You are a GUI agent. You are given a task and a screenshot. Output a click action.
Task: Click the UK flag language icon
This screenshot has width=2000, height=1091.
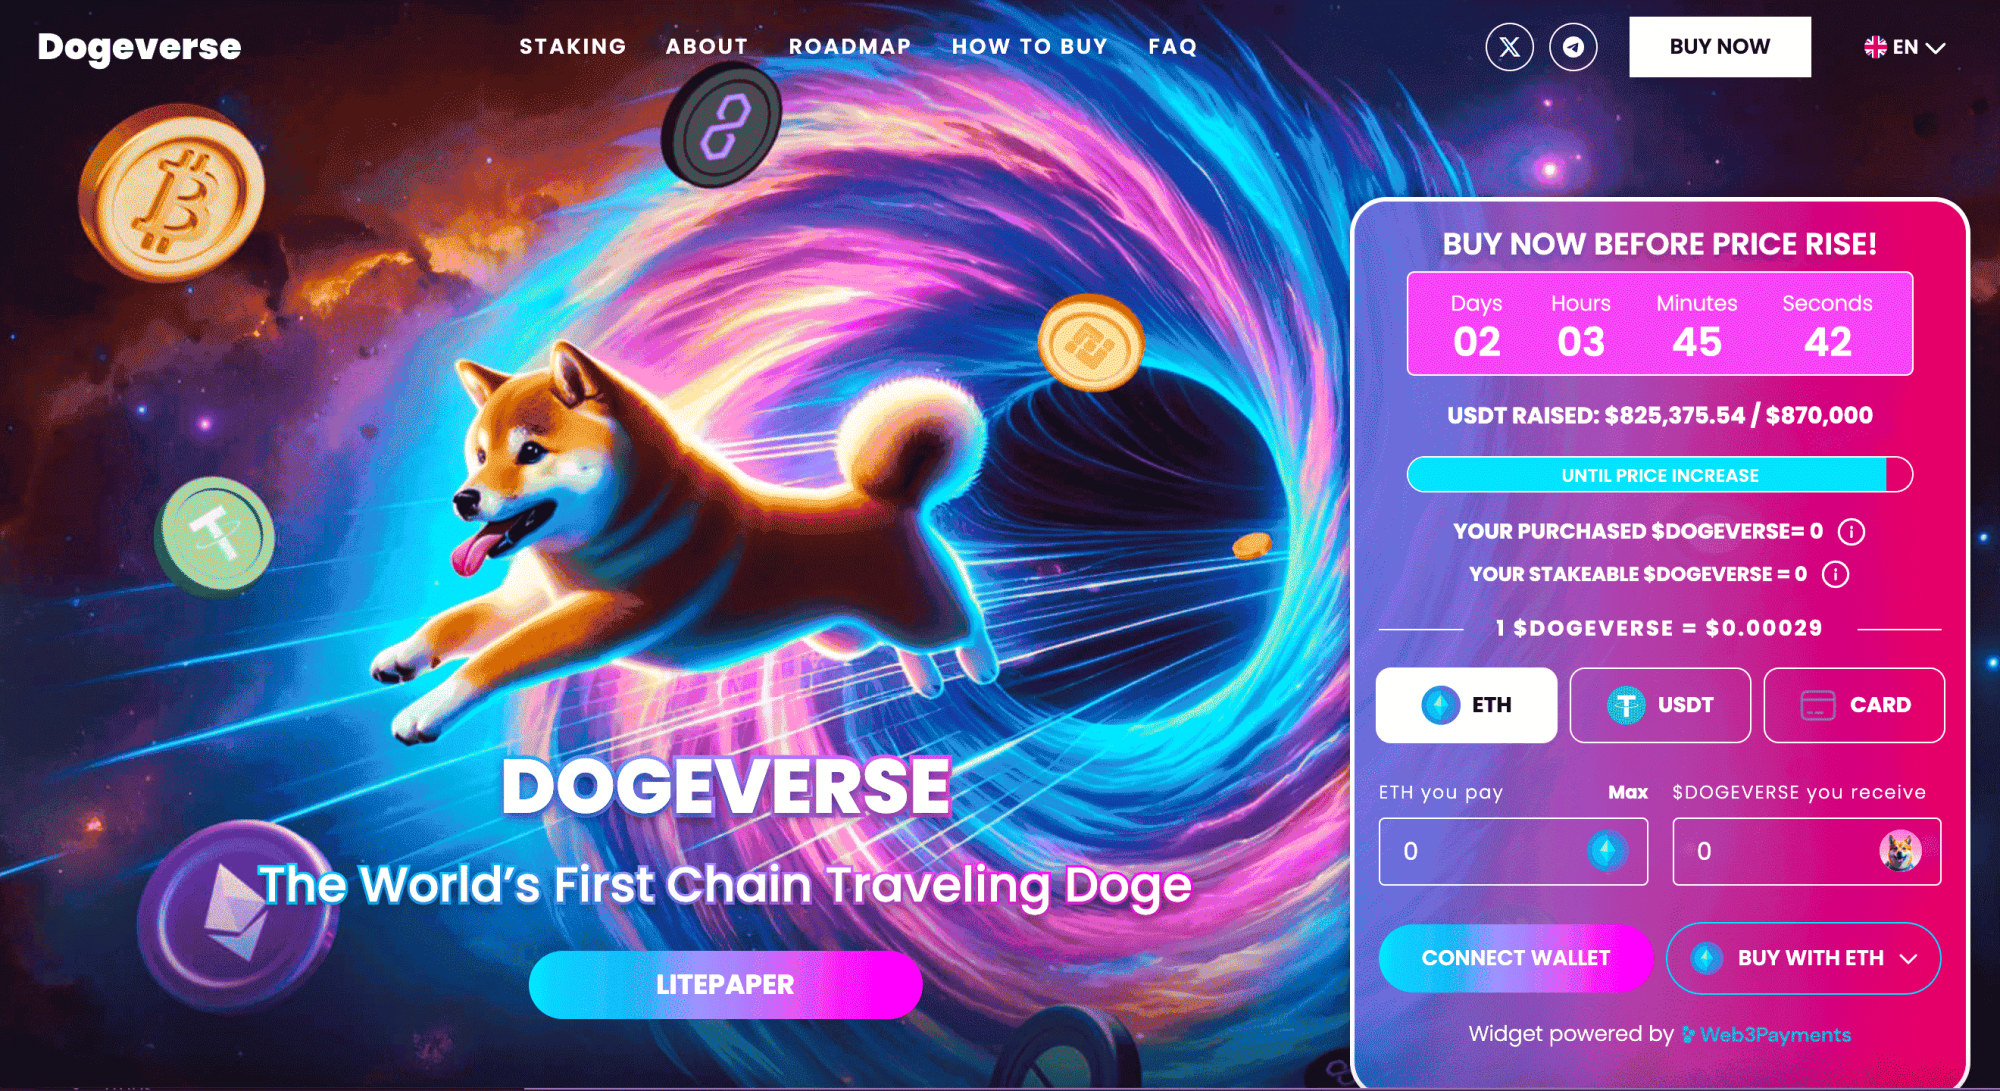pyautogui.click(x=1875, y=47)
